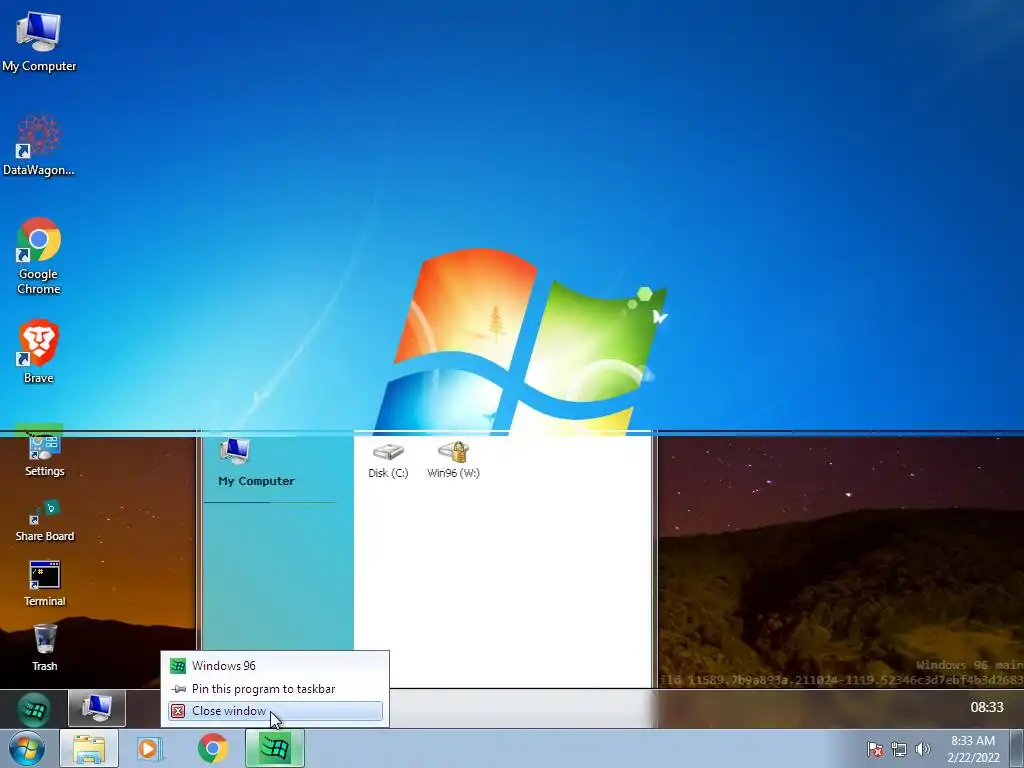Viewport: 1024px width, 768px height.
Task: Open the Share Board desktop icon
Action: coord(44,521)
